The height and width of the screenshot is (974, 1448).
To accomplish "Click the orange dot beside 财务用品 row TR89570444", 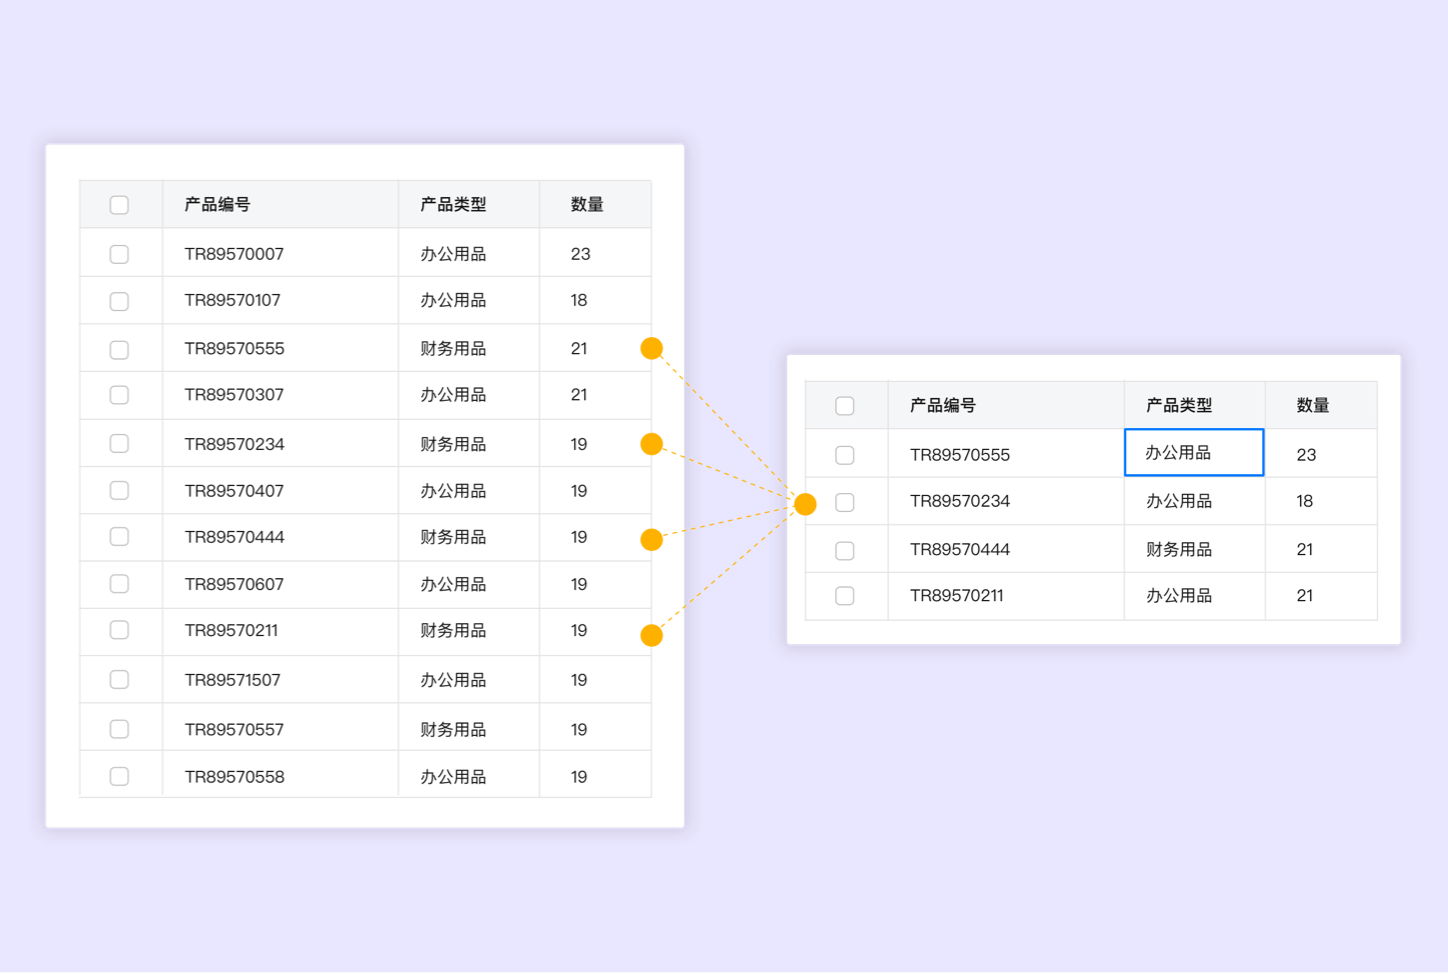I will 651,540.
